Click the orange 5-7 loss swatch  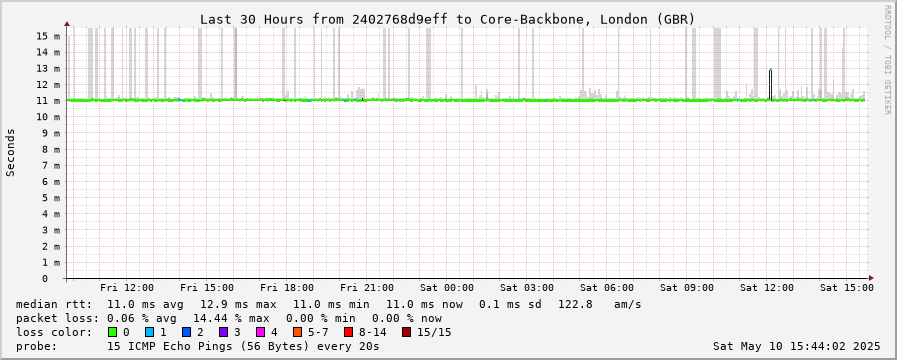pyautogui.click(x=297, y=332)
